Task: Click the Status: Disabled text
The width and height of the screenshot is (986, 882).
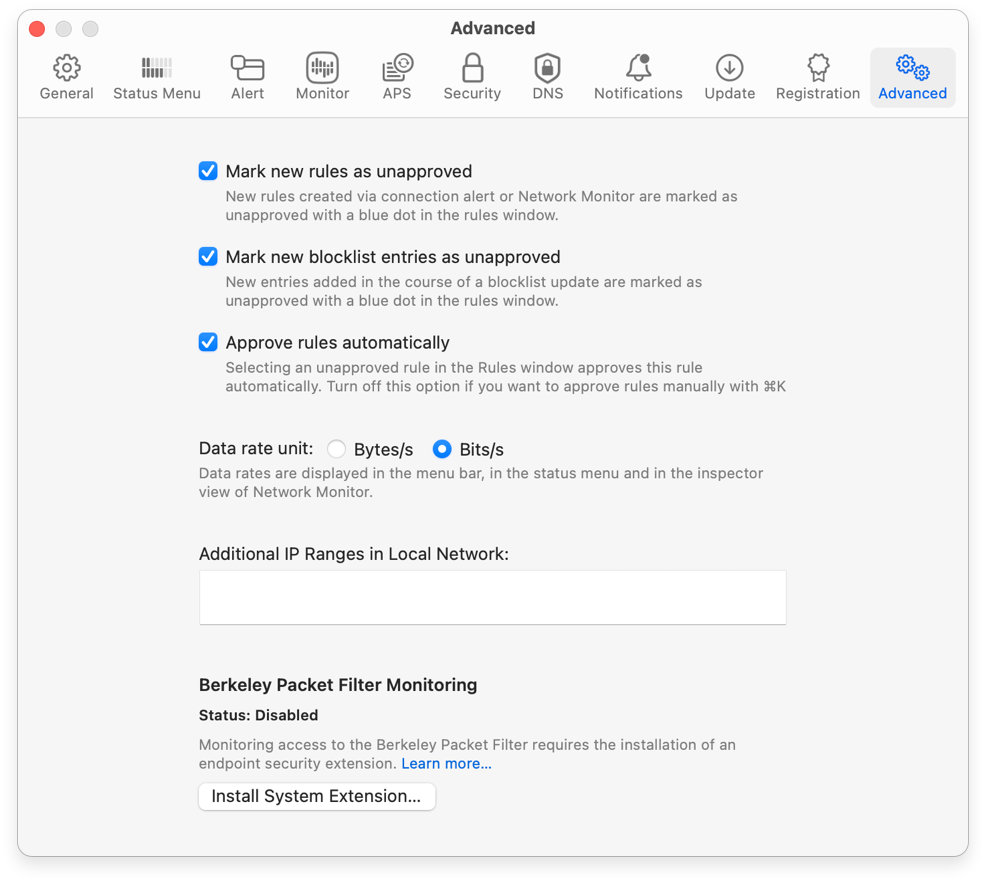Action: coord(258,715)
